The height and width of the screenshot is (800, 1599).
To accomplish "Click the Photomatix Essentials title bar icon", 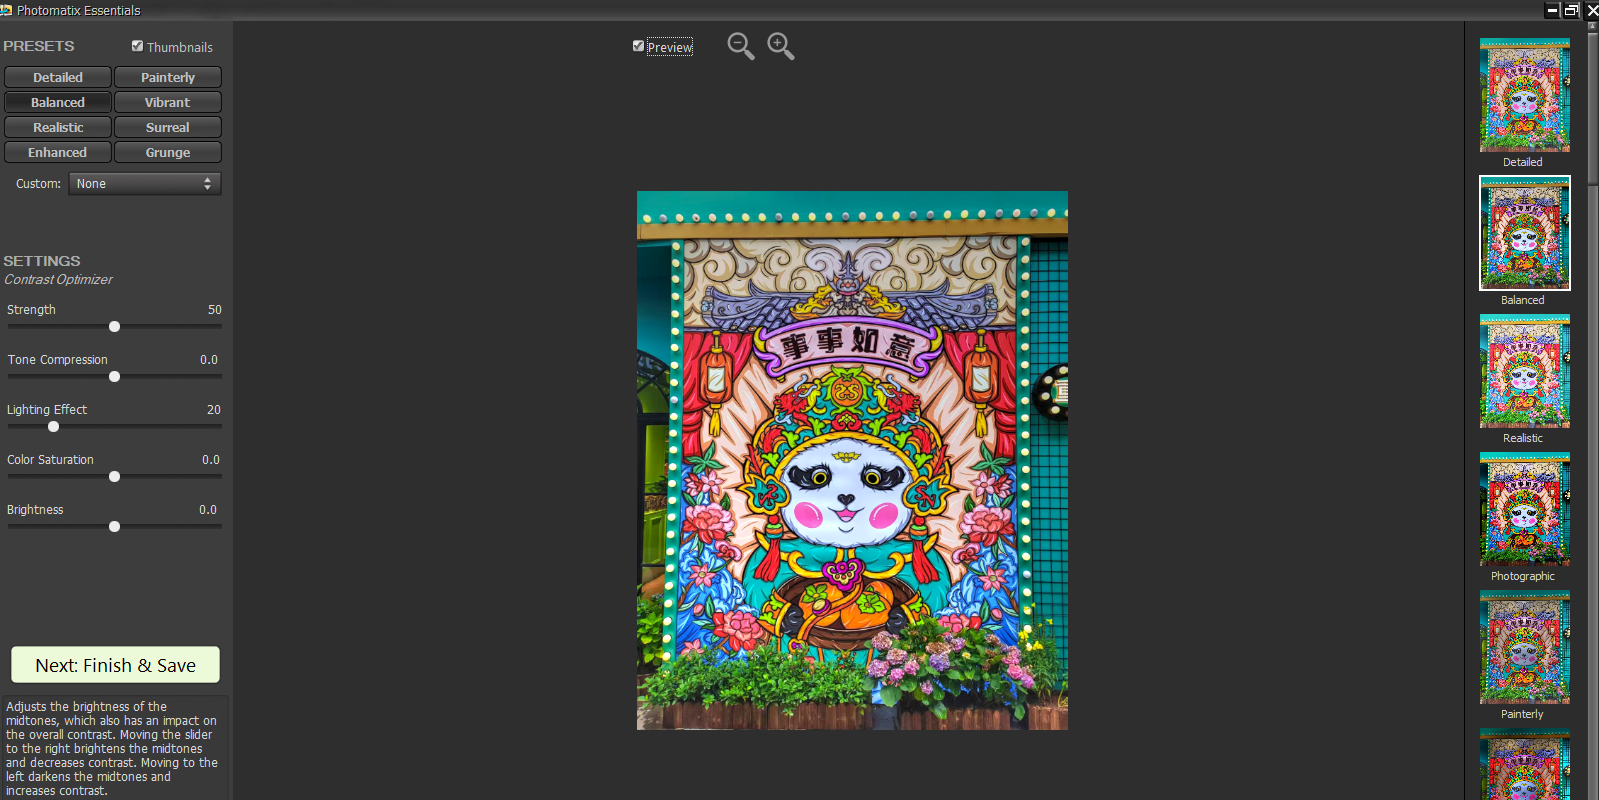I will click(x=6, y=10).
